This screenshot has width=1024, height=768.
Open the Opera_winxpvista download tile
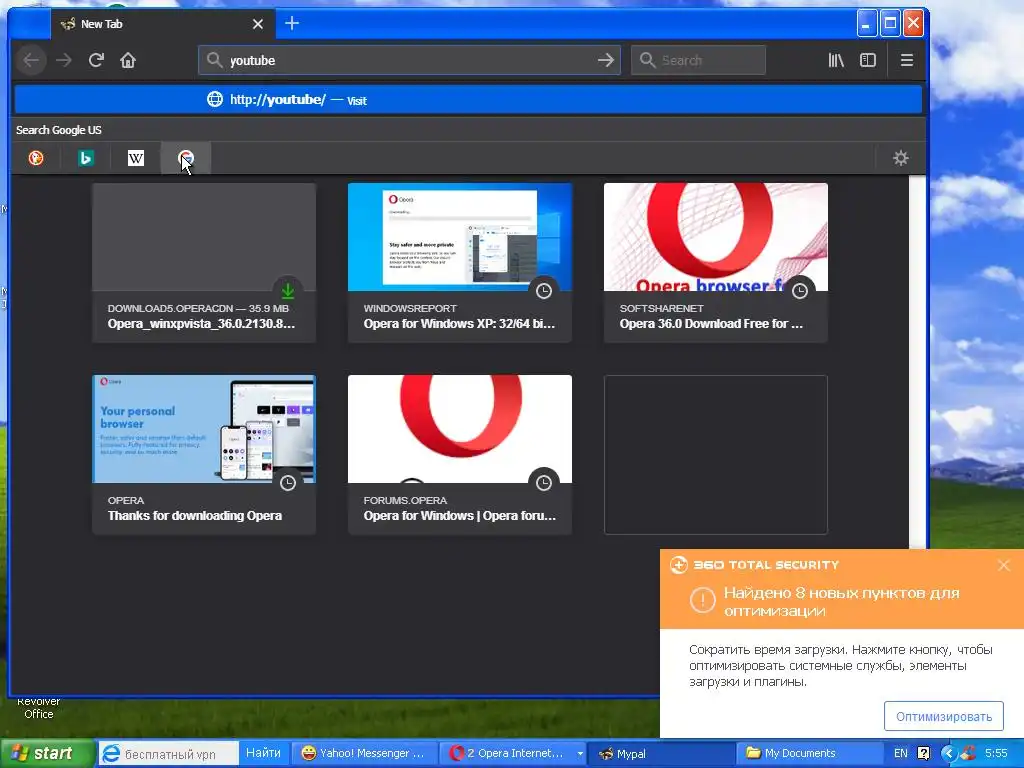(204, 263)
